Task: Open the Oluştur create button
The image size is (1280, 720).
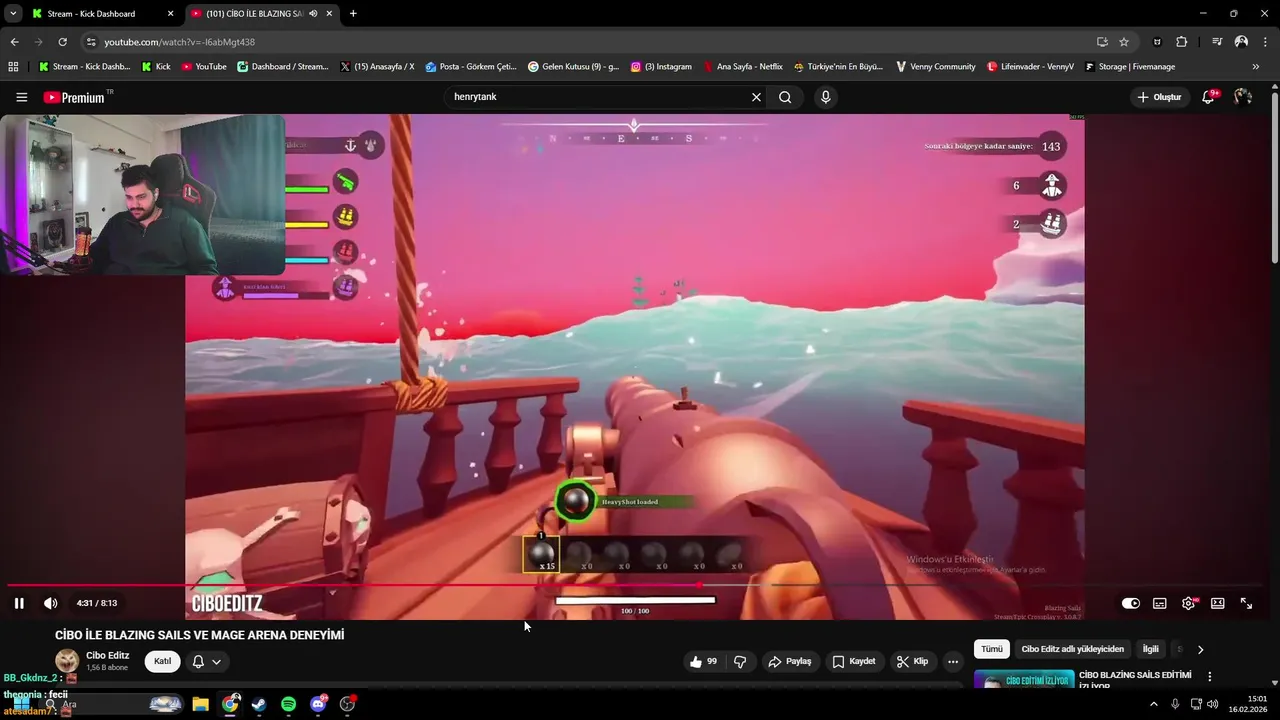Action: (x=1159, y=97)
